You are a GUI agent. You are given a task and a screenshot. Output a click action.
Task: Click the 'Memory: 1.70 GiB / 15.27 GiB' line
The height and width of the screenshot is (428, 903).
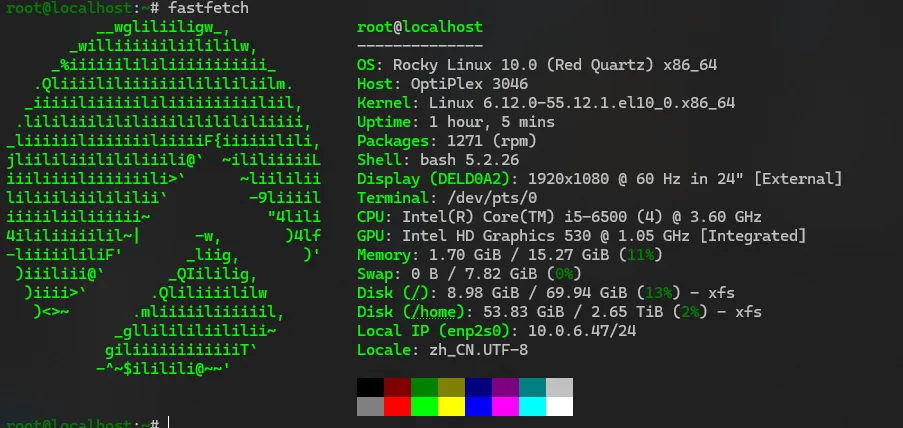[510, 255]
